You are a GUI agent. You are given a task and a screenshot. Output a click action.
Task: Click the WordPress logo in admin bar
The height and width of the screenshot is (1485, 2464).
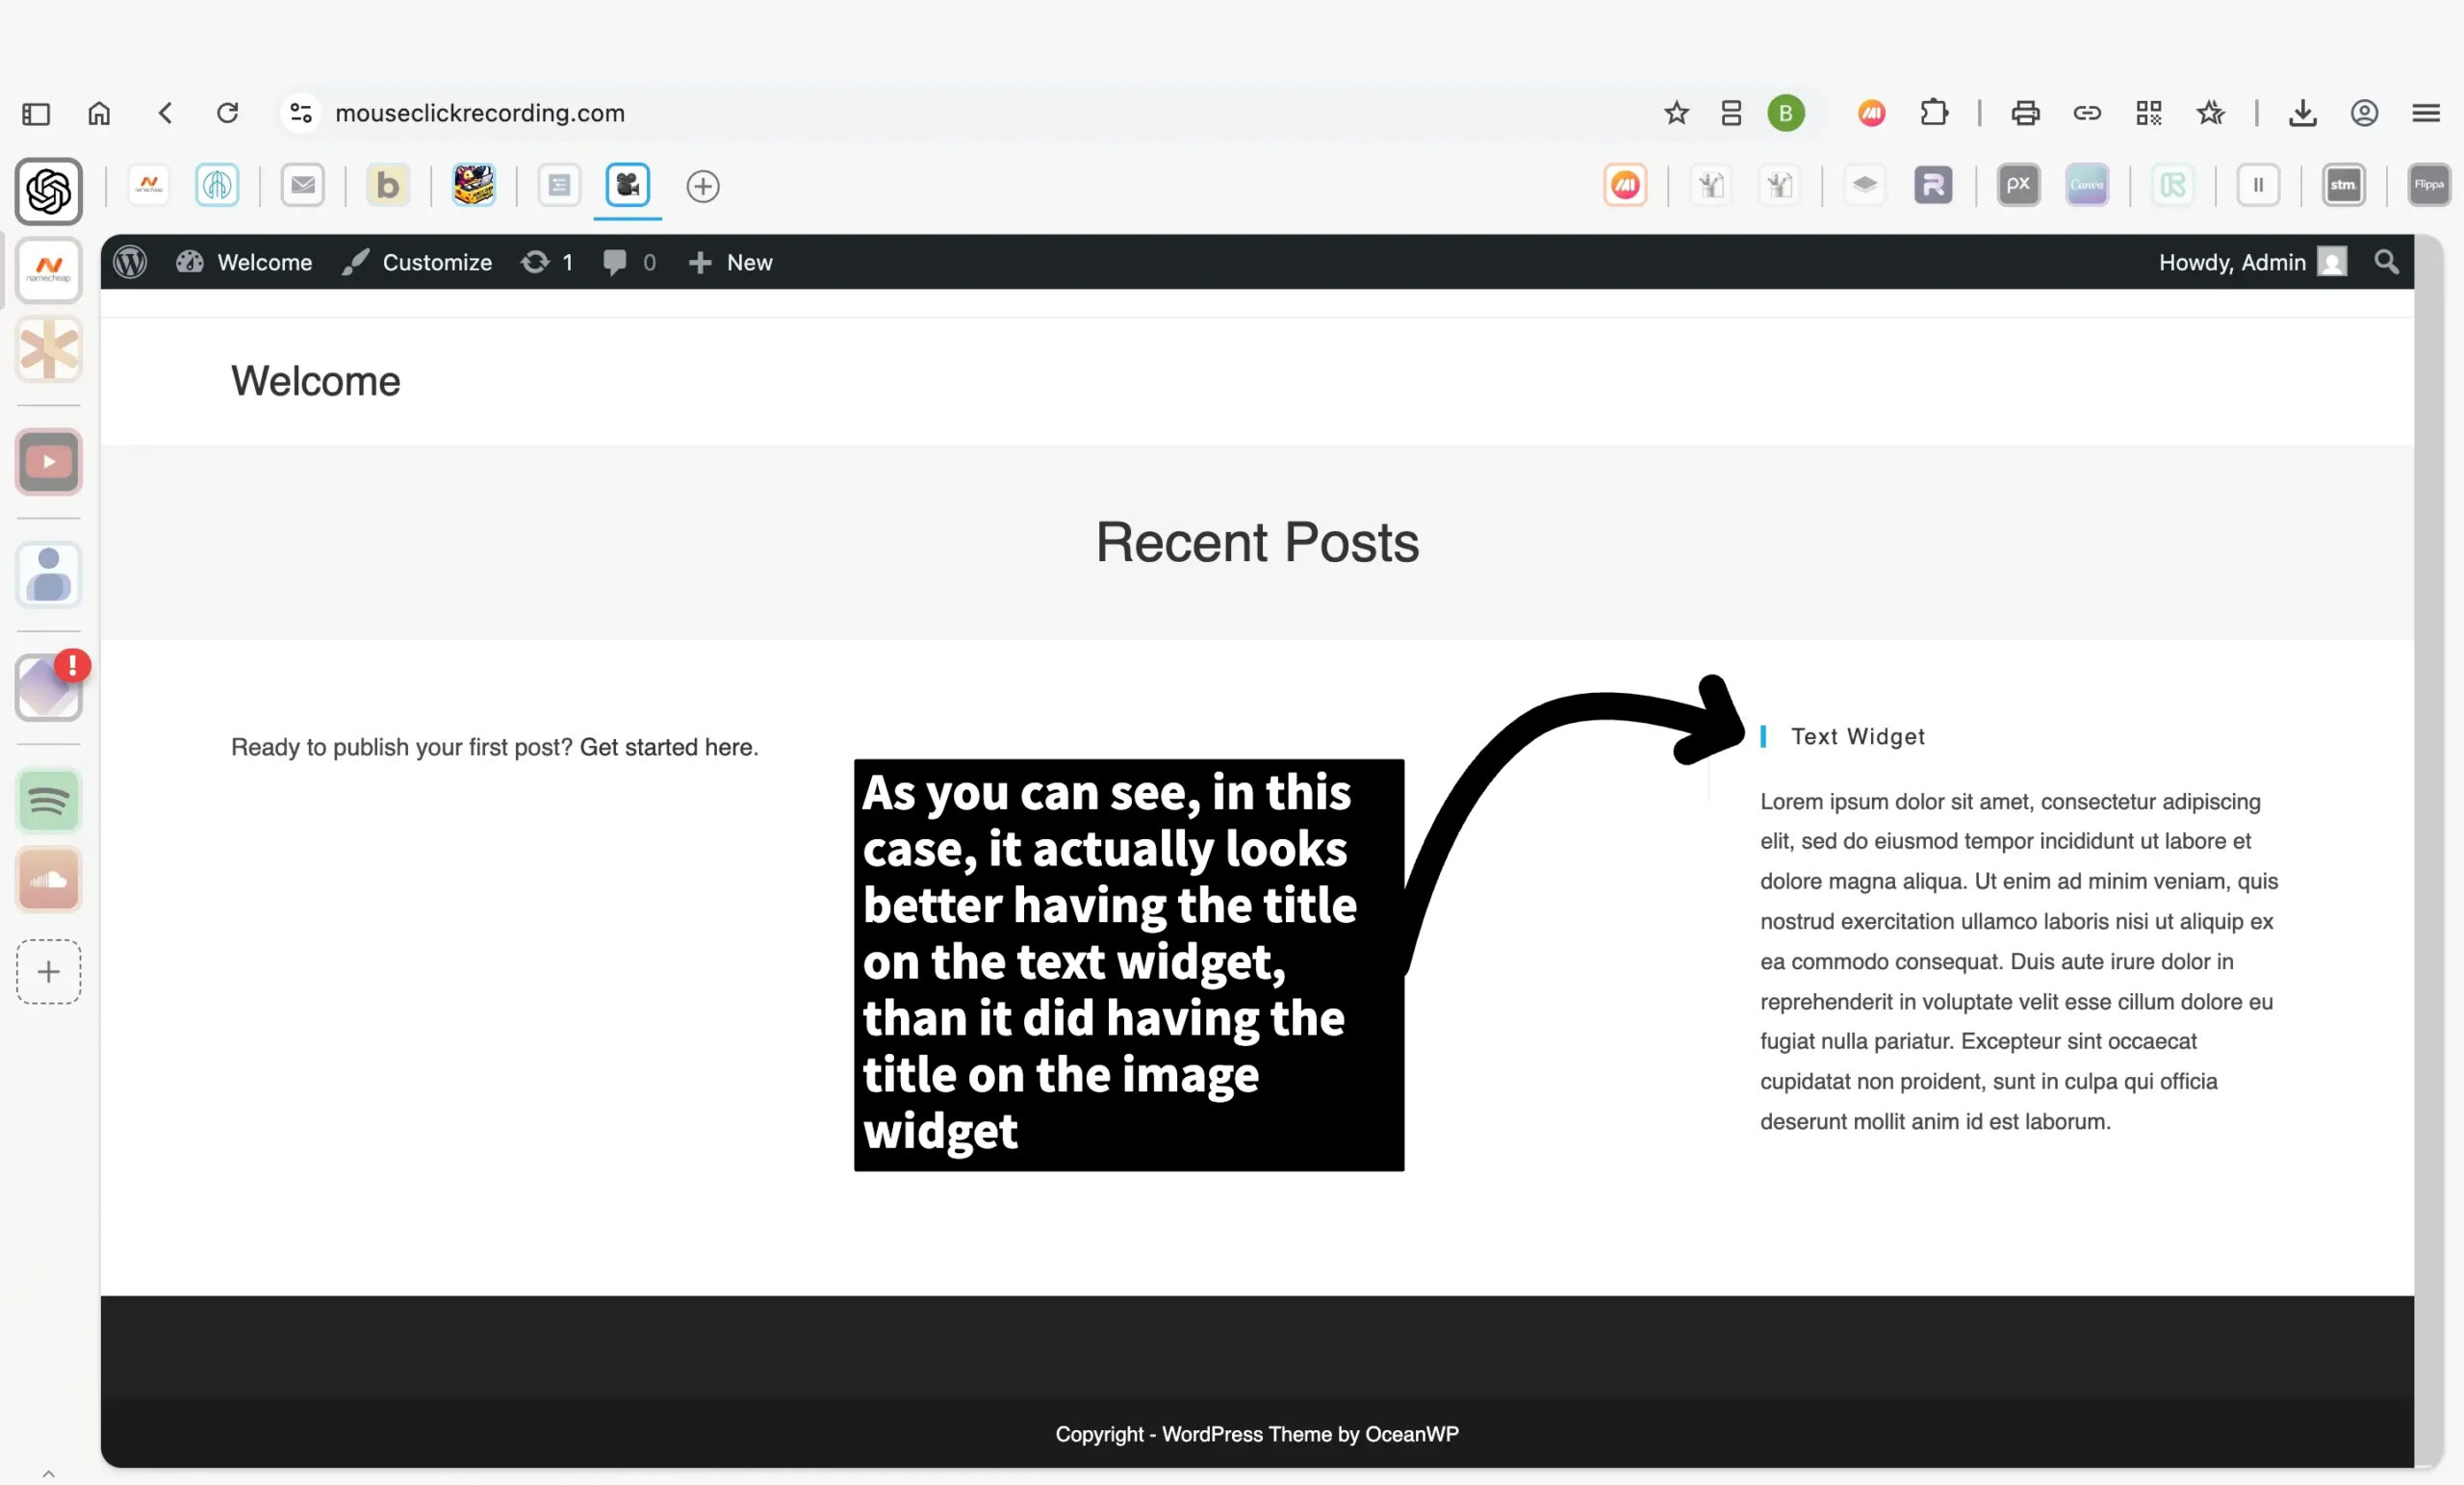[130, 262]
